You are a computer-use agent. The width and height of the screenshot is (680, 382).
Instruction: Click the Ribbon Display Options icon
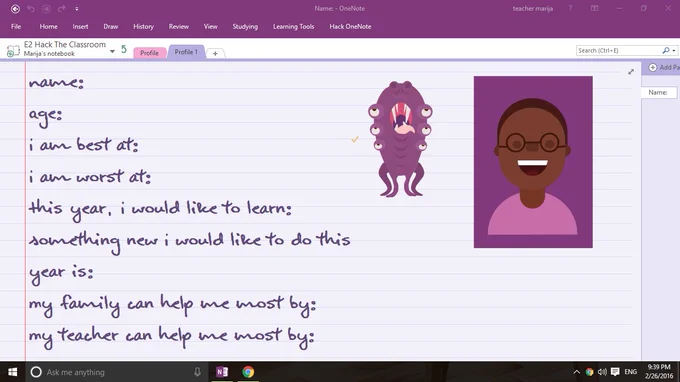click(x=595, y=8)
